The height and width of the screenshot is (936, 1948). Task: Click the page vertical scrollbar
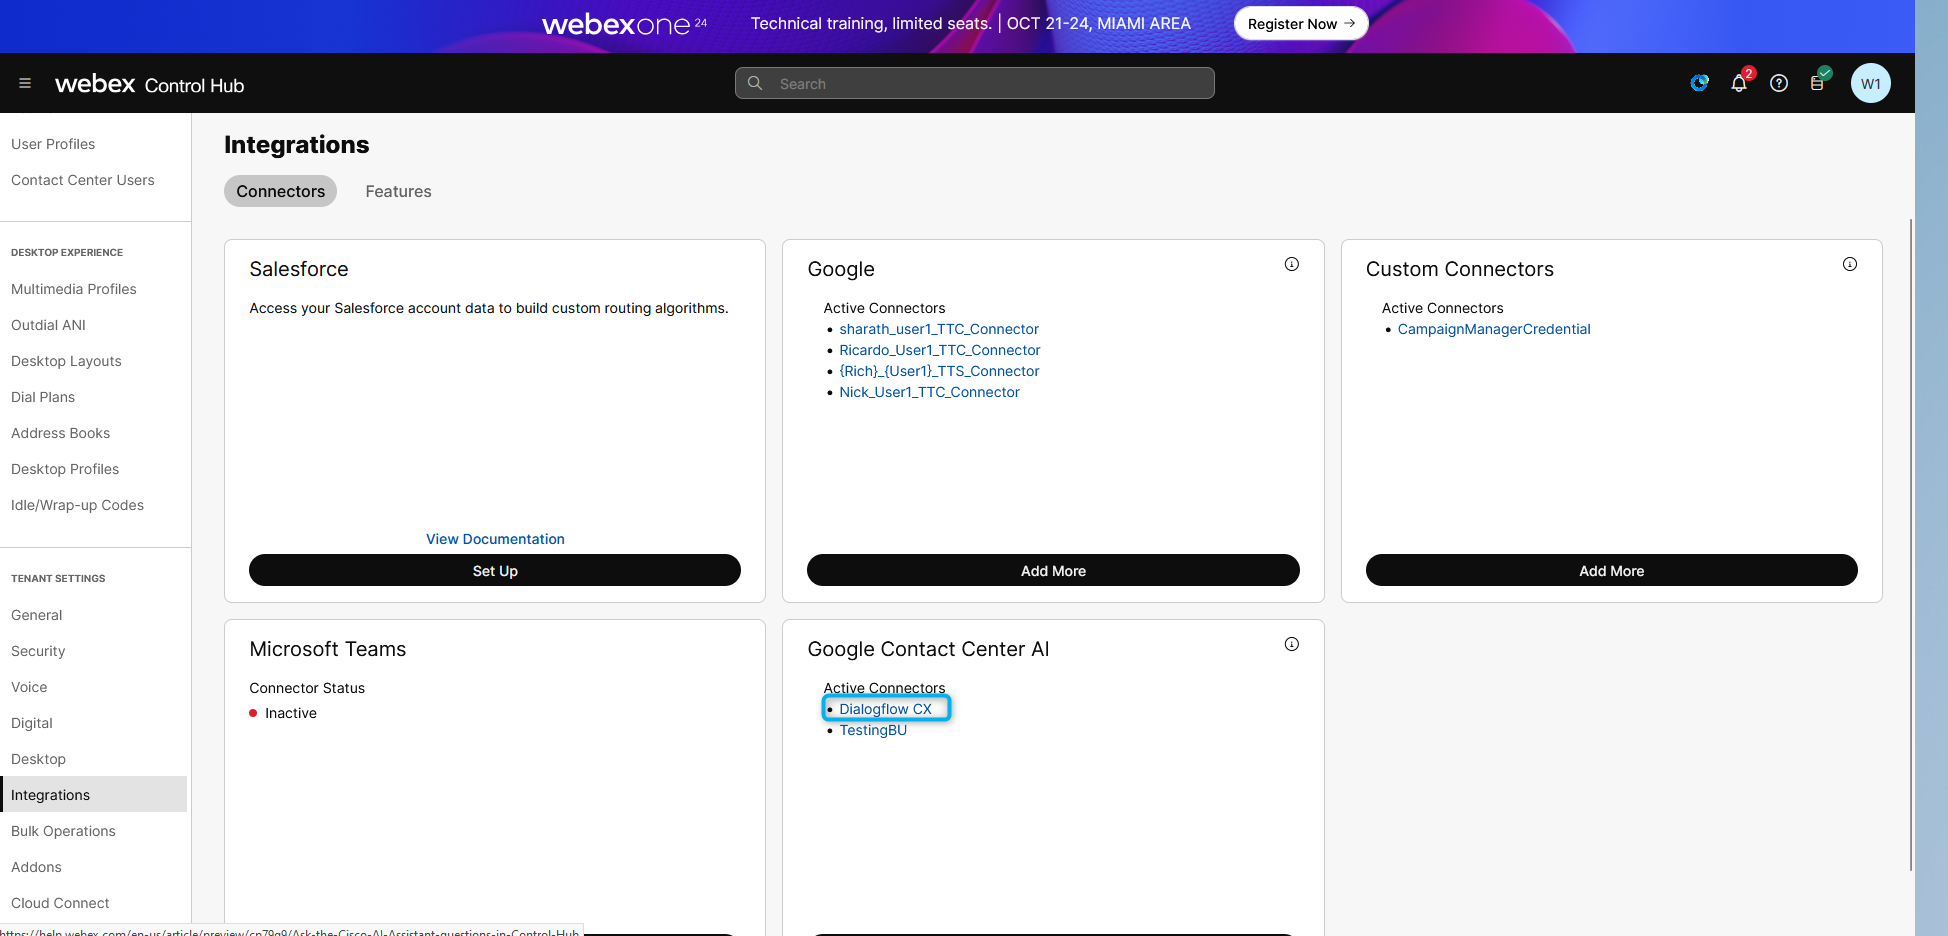(1910, 545)
